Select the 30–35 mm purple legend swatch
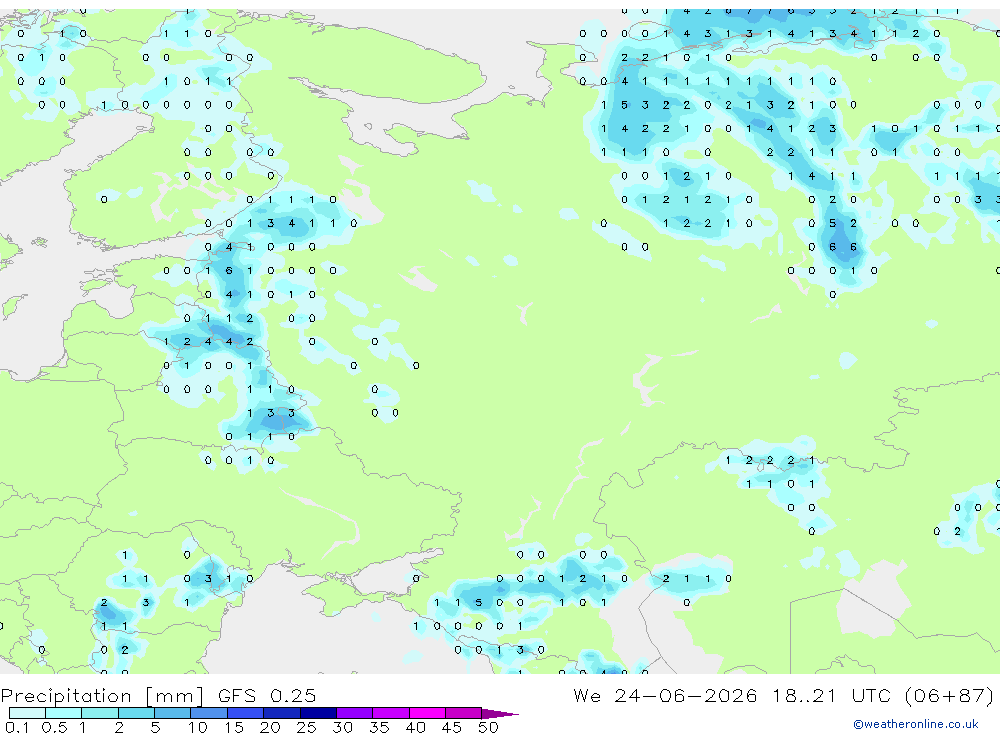Screen dimensions: 1000x733 (x=355, y=713)
